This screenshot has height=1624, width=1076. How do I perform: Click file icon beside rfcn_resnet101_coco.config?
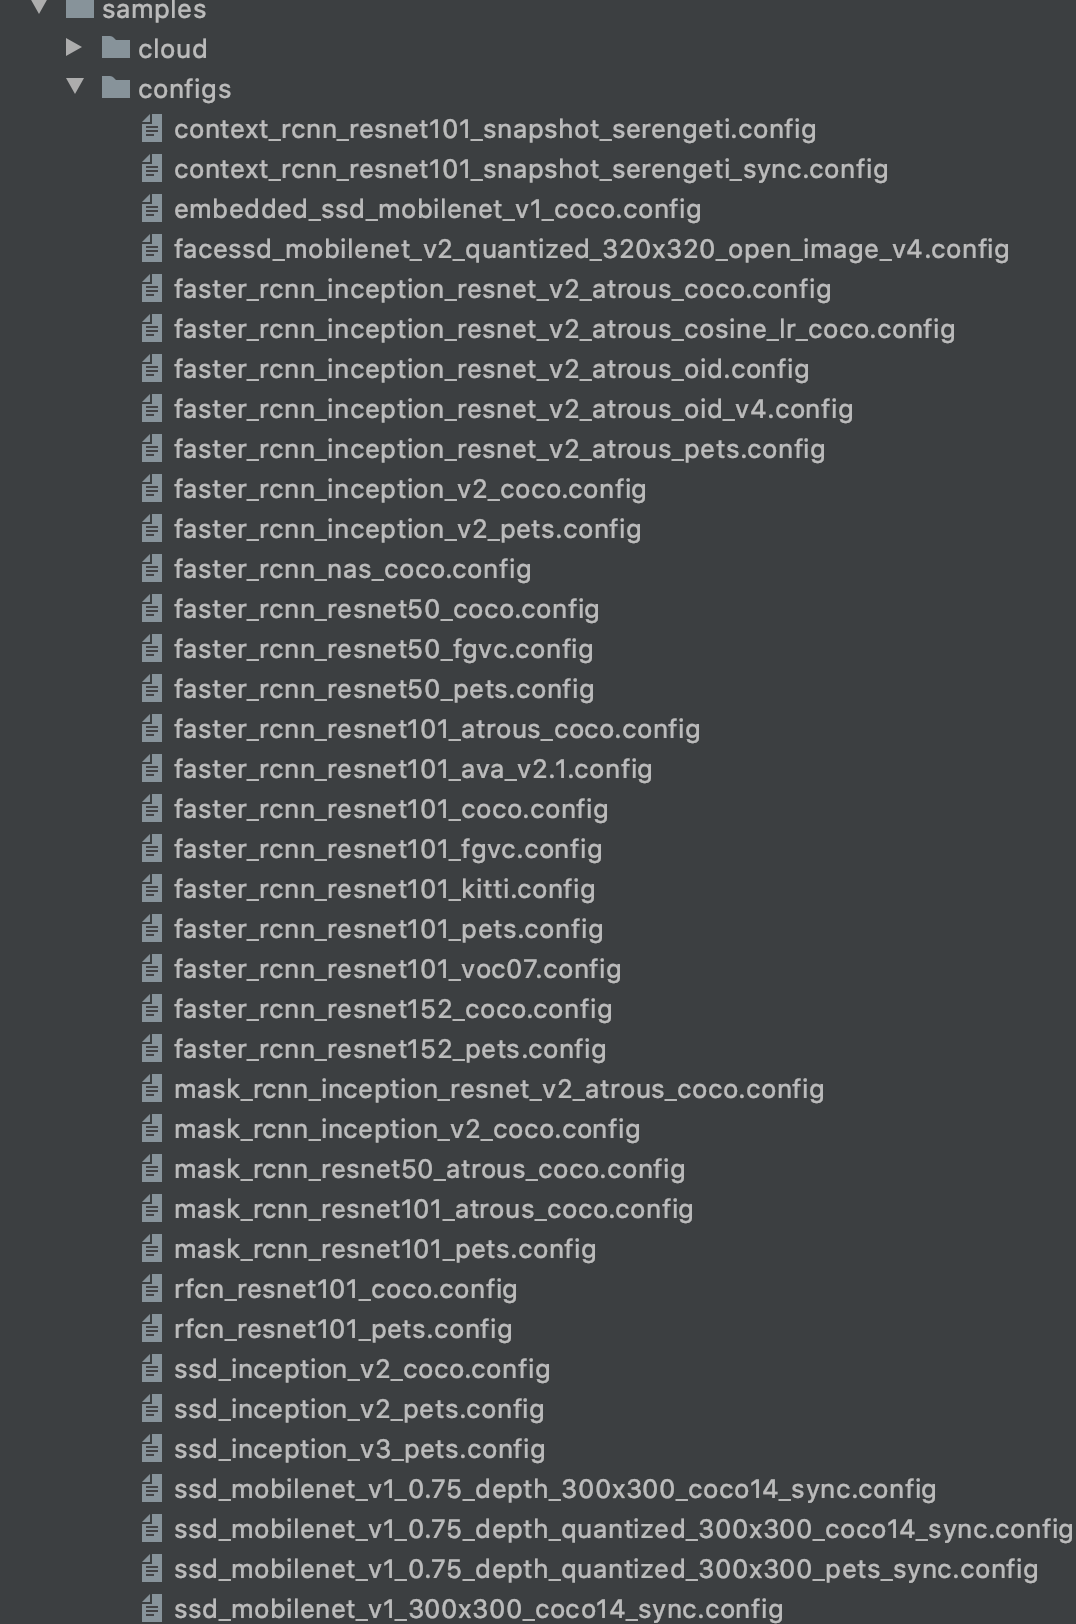point(152,1288)
